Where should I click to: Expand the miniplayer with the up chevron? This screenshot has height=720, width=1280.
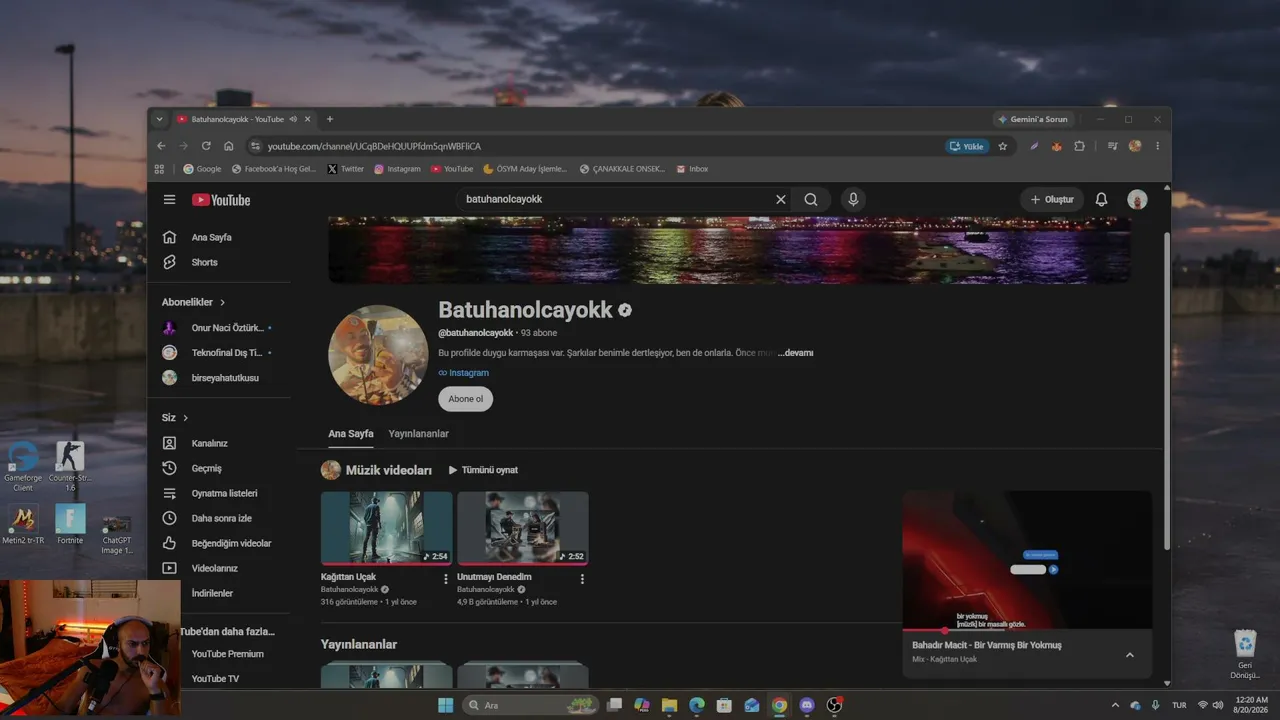coord(1130,655)
